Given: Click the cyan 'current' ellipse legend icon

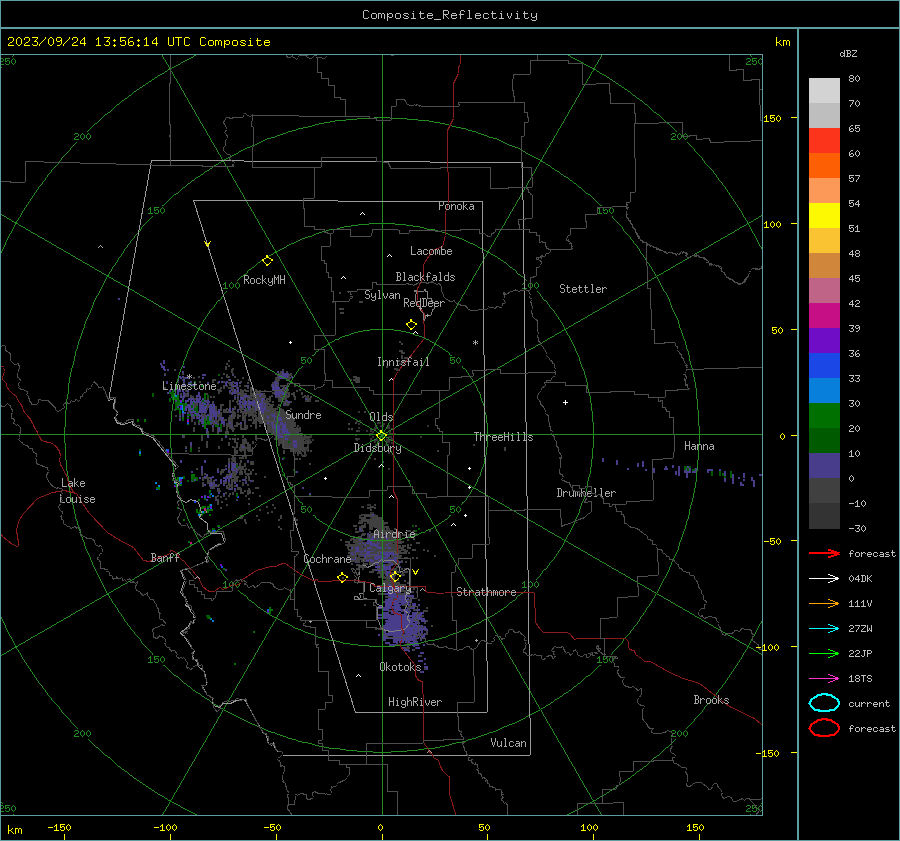Looking at the screenshot, I should tap(824, 703).
